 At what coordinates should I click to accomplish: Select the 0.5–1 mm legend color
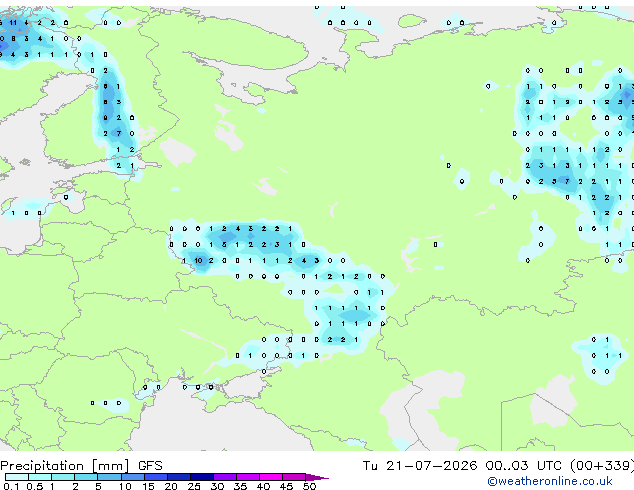(40, 477)
